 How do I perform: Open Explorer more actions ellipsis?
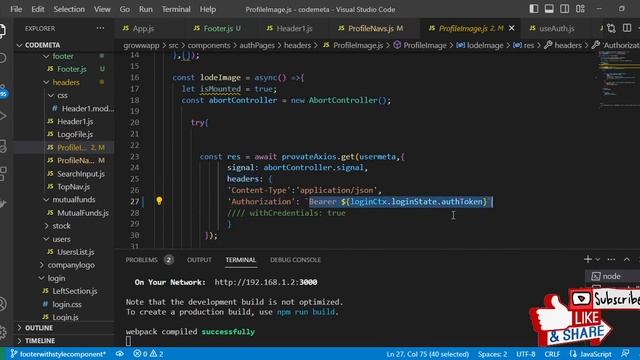[x=100, y=28]
